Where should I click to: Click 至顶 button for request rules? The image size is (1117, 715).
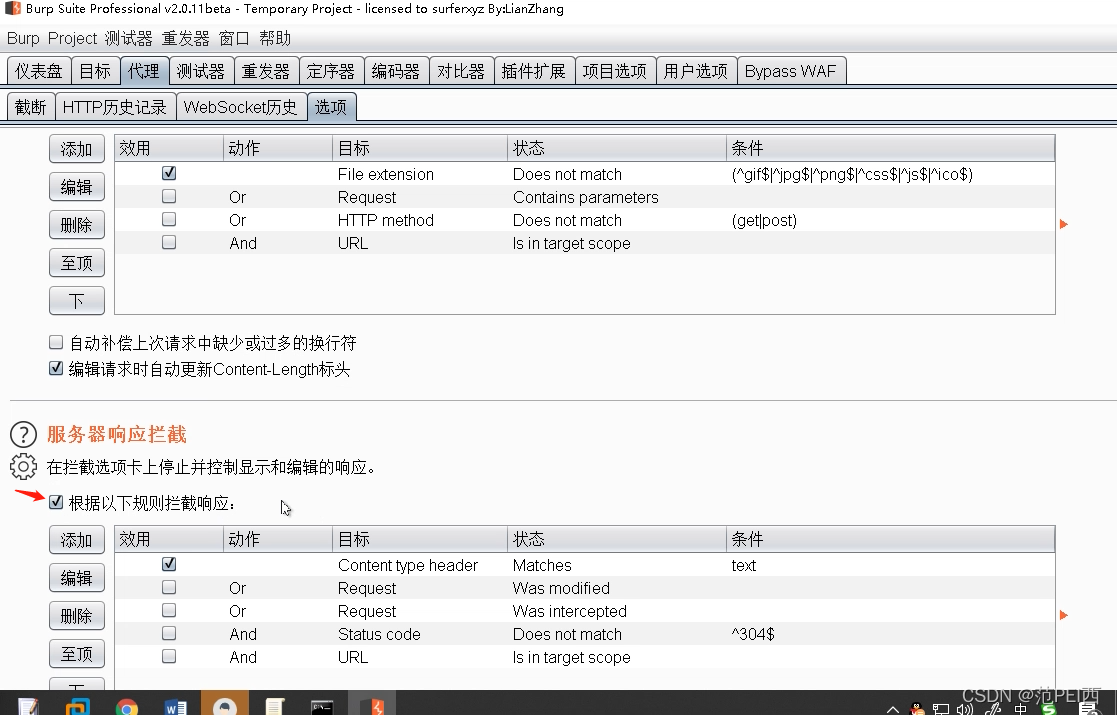pyautogui.click(x=77, y=263)
